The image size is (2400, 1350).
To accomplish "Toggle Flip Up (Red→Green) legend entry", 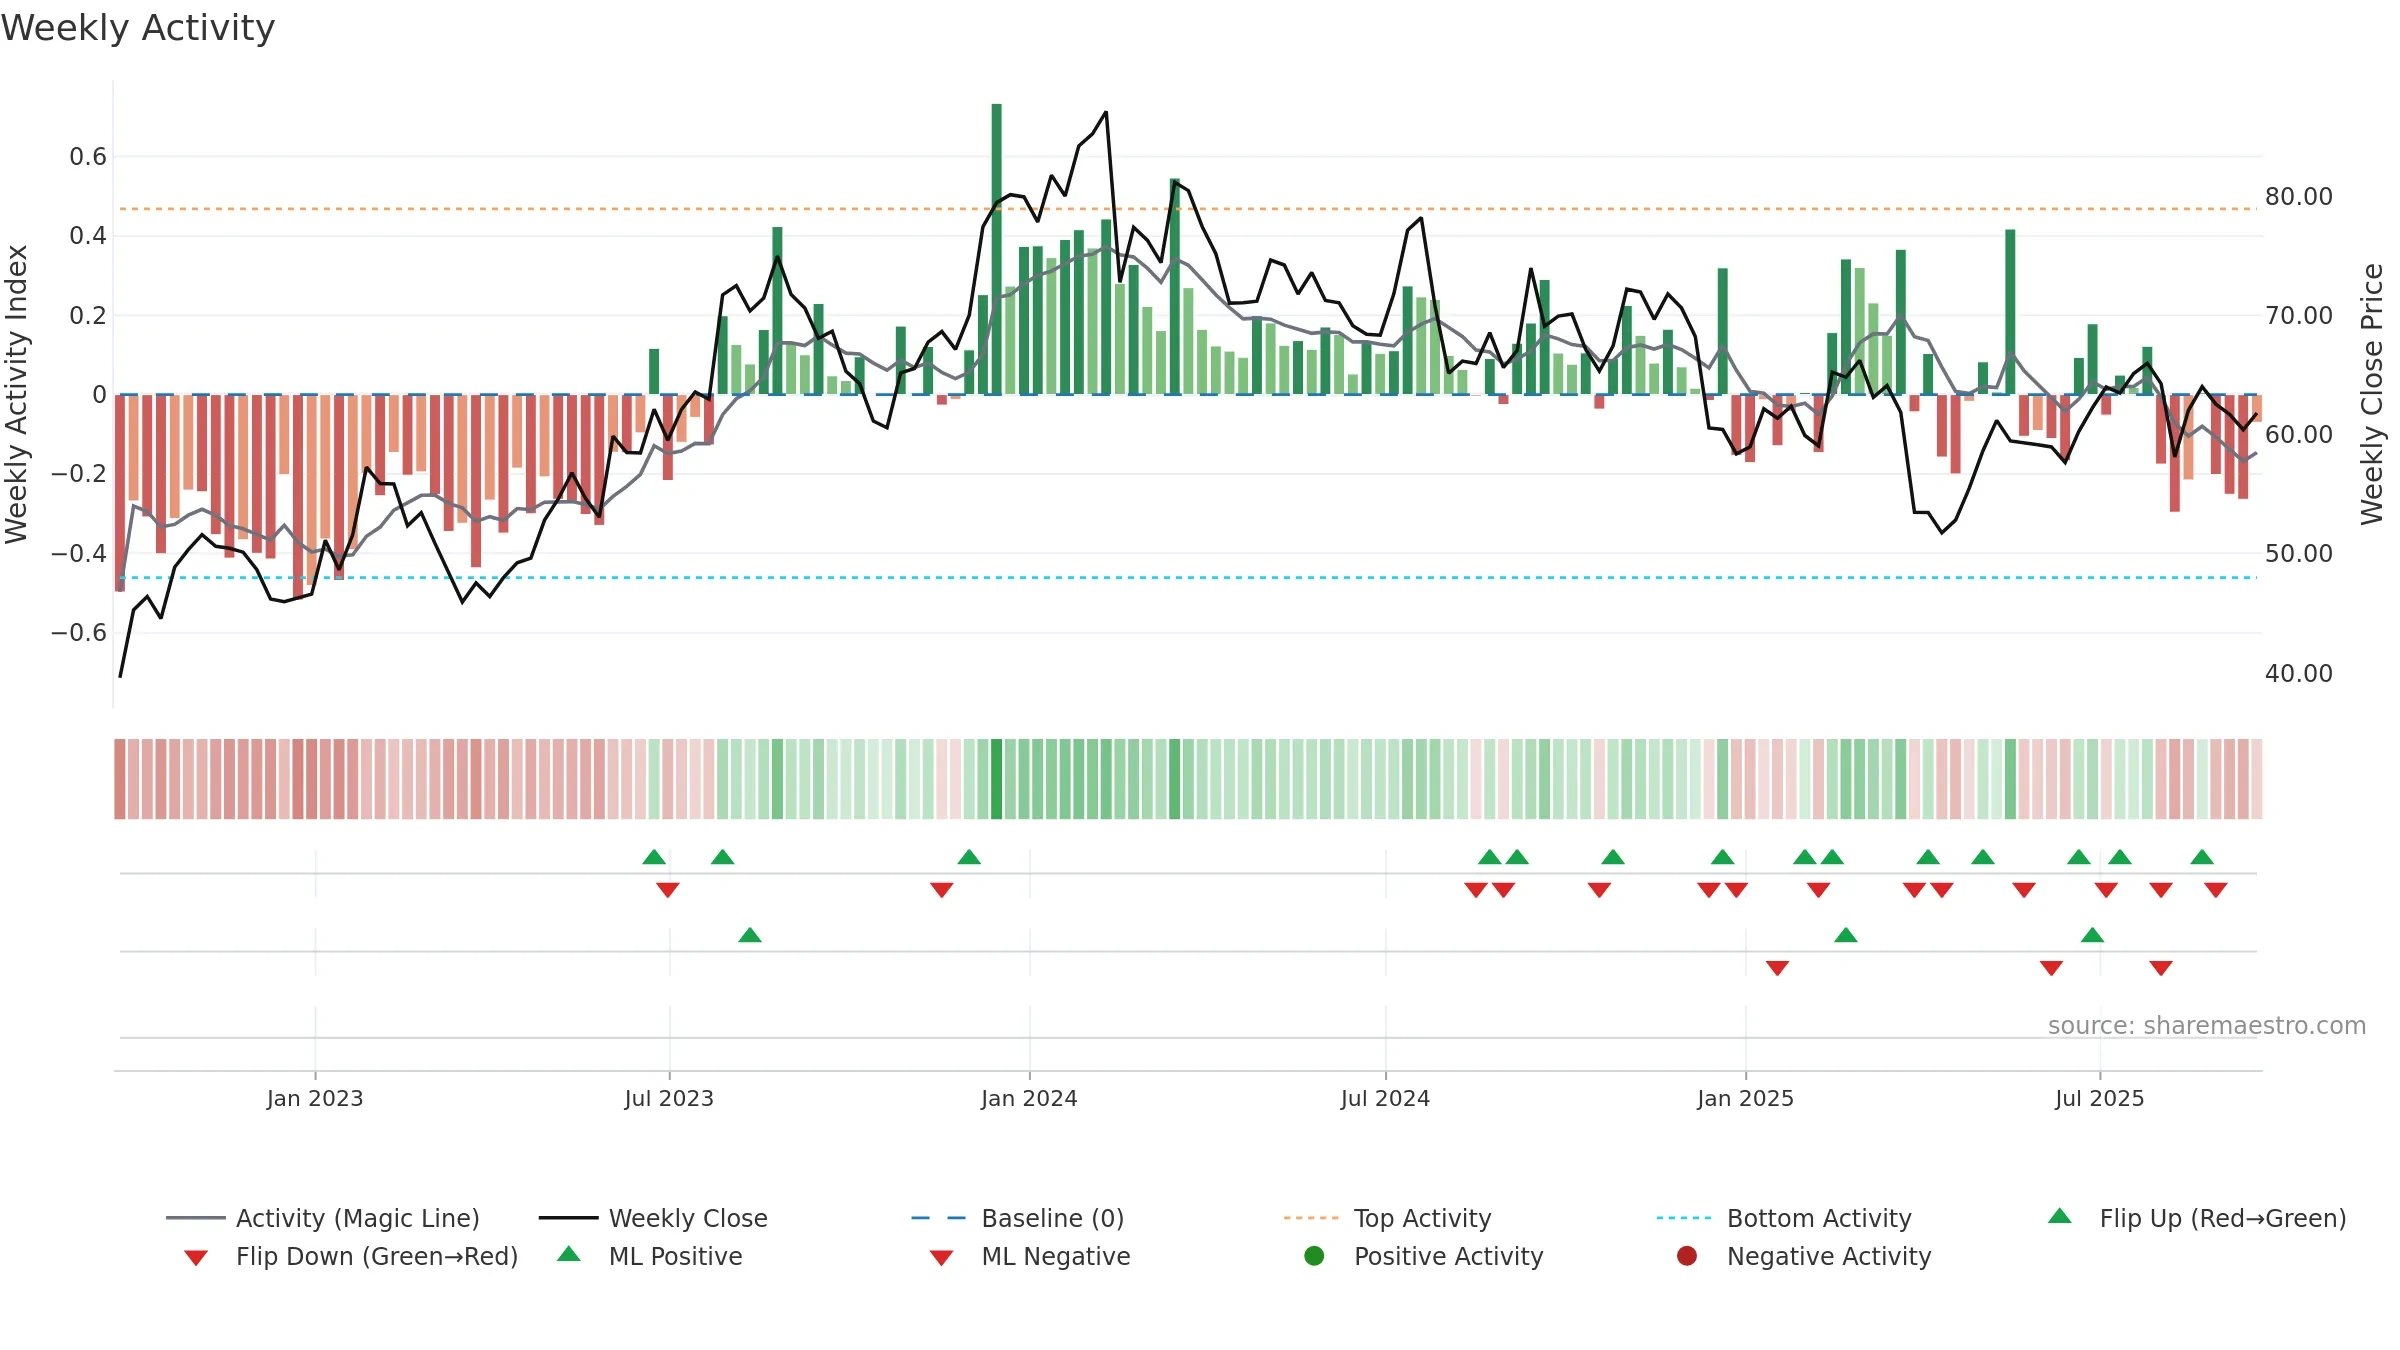I will point(2197,1218).
